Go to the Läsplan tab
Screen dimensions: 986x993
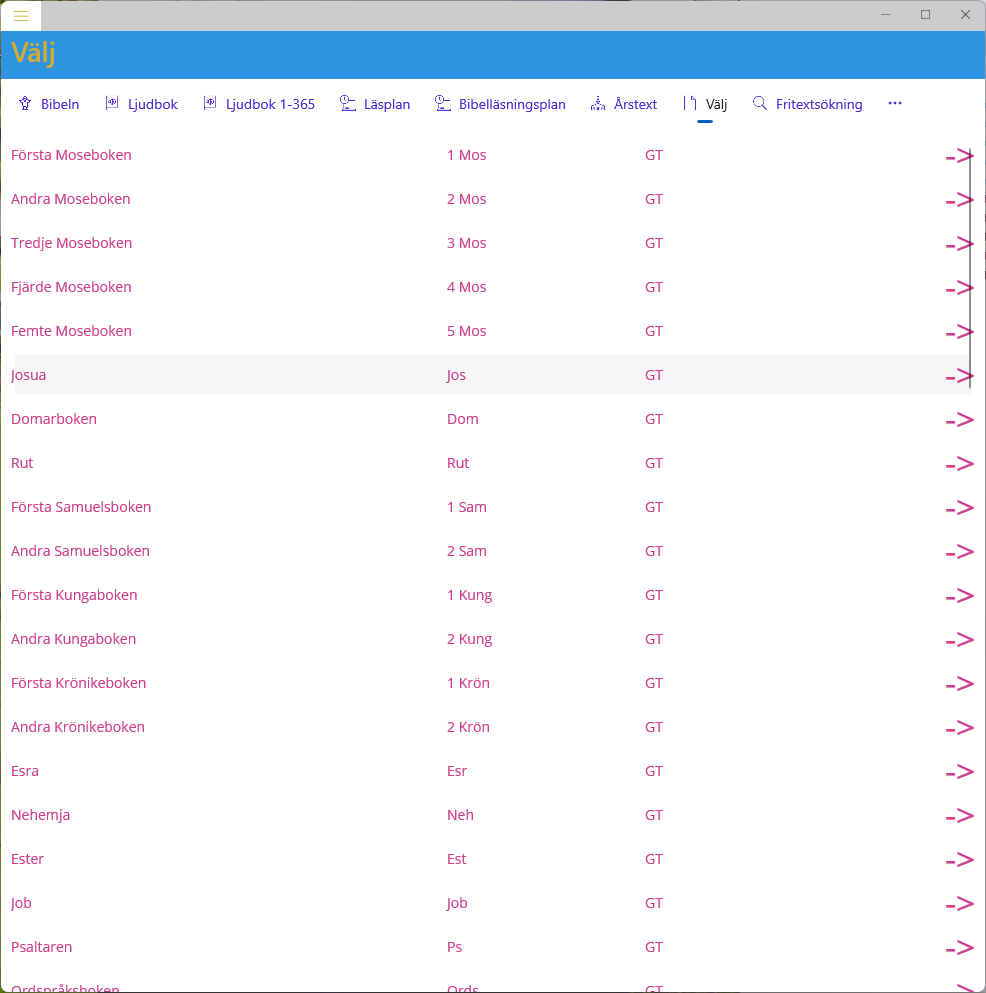click(375, 104)
